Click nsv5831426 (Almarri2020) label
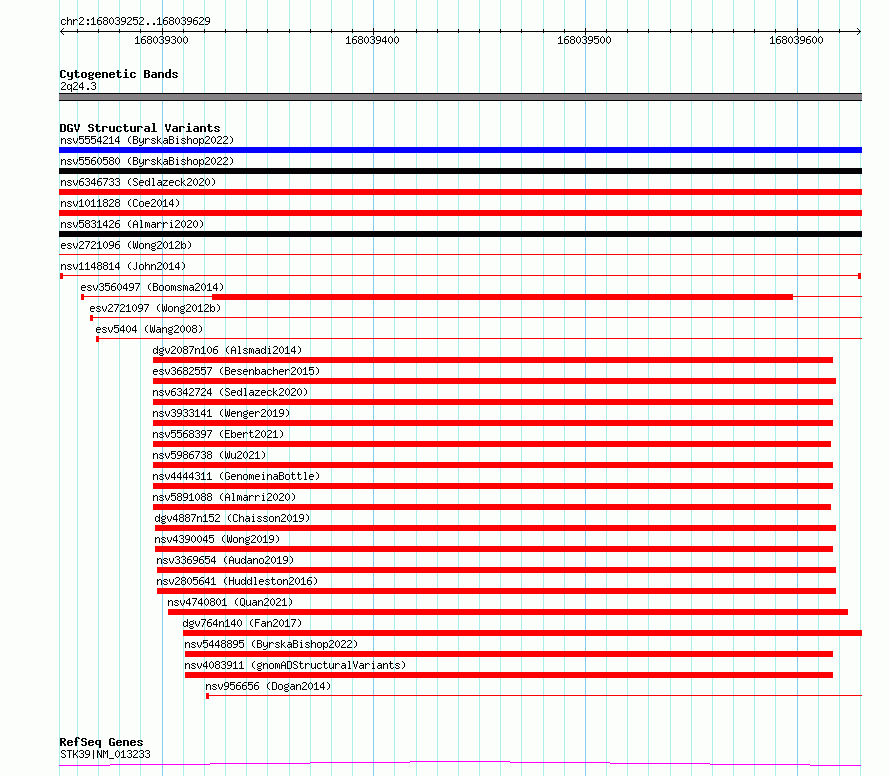Viewport: 890px width, 776px height. click(x=132, y=224)
